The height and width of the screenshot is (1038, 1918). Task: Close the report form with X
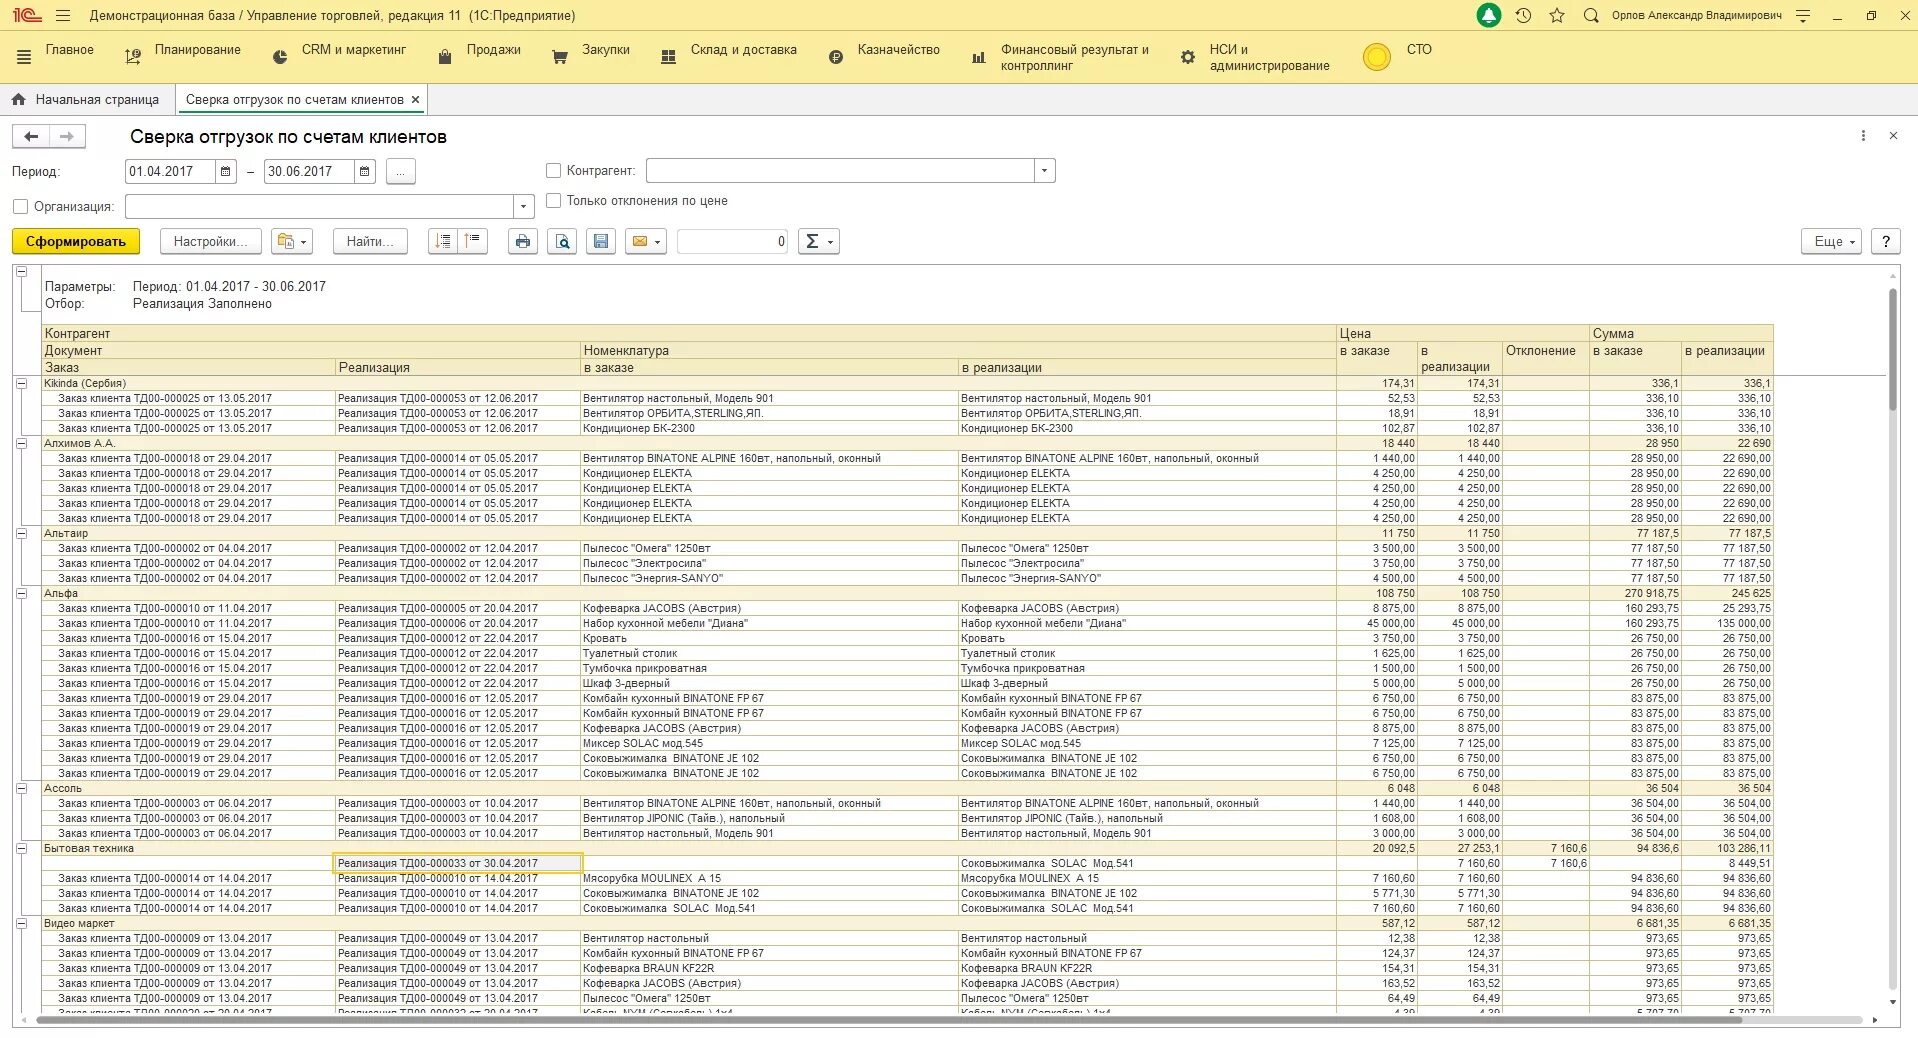point(1893,136)
